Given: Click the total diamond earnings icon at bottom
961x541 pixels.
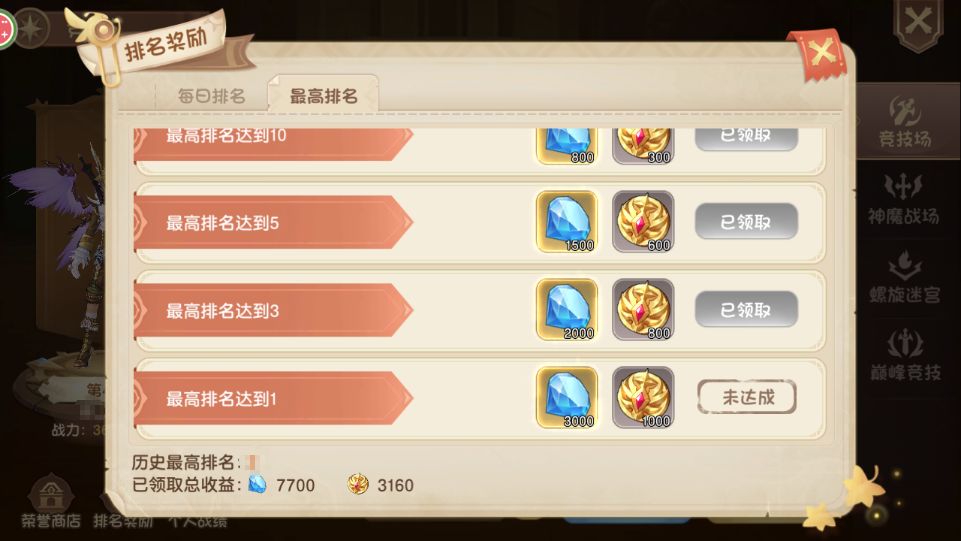Looking at the screenshot, I should 257,485.
